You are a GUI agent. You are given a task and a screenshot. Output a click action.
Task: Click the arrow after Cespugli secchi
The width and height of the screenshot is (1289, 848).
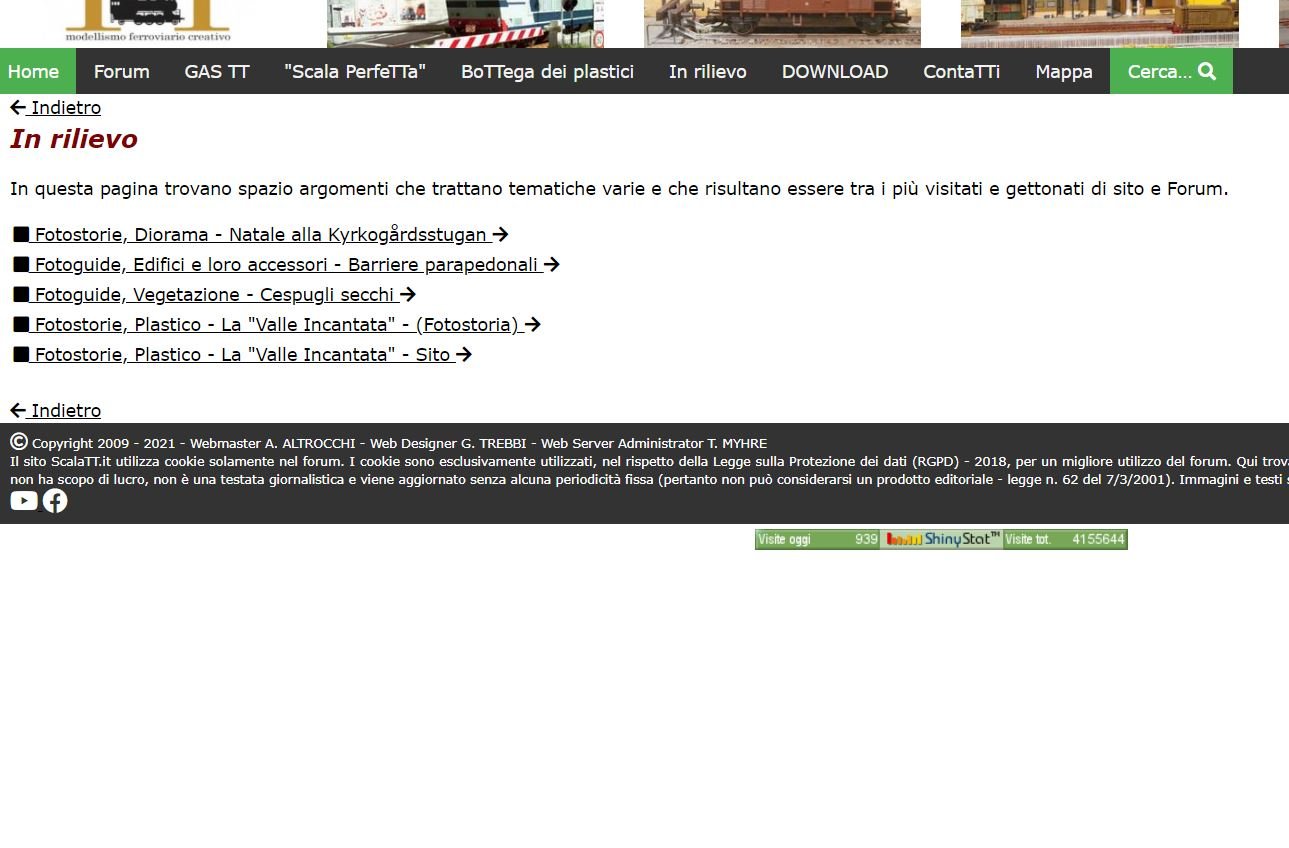pyautogui.click(x=408, y=295)
